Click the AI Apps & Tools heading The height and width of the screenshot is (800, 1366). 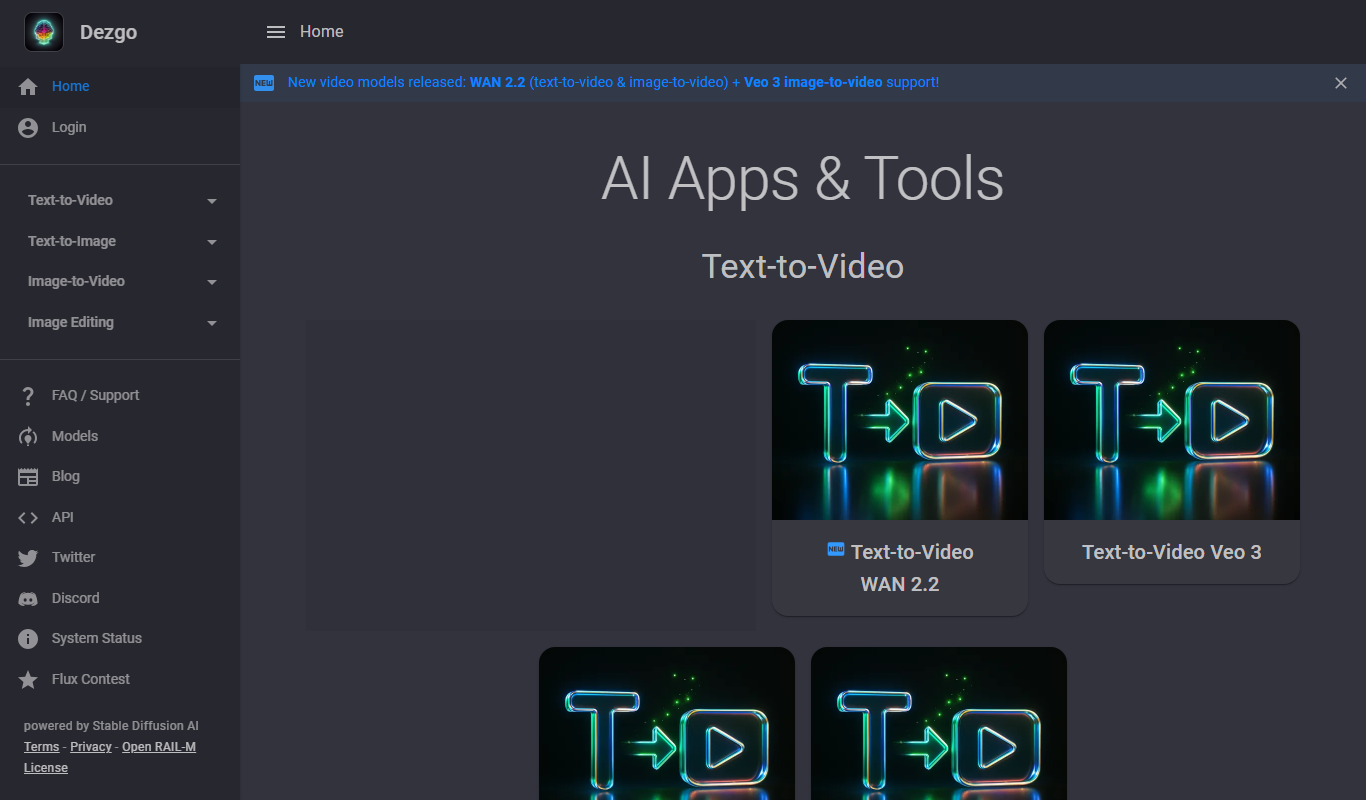pyautogui.click(x=803, y=179)
